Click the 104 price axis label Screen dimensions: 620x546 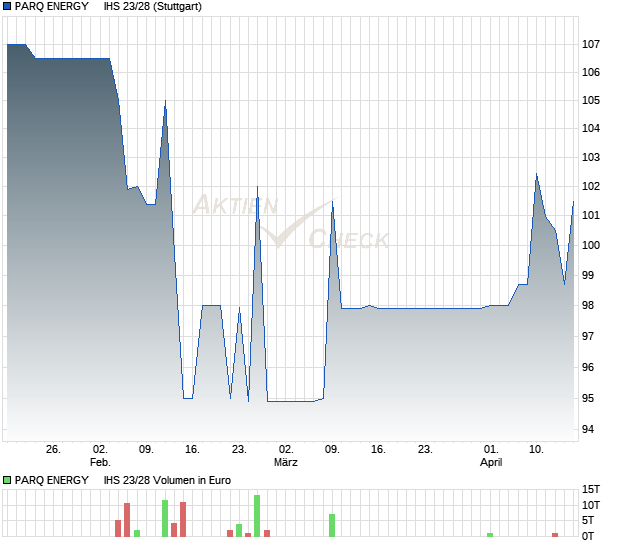590,128
